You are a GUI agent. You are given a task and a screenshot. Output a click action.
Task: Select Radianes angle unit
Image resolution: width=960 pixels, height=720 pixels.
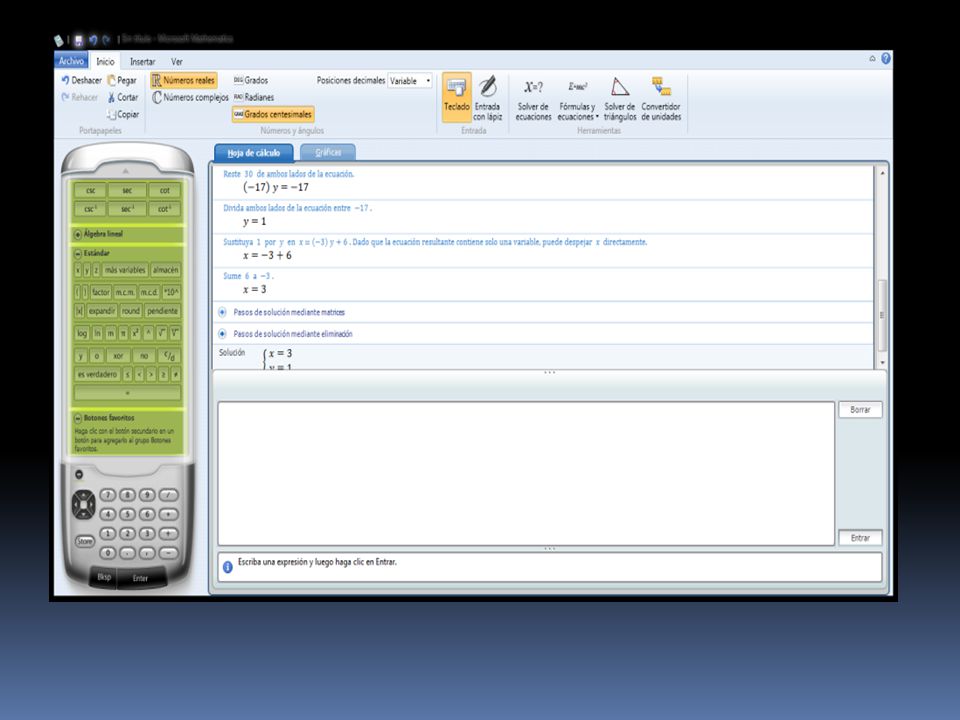pos(254,97)
